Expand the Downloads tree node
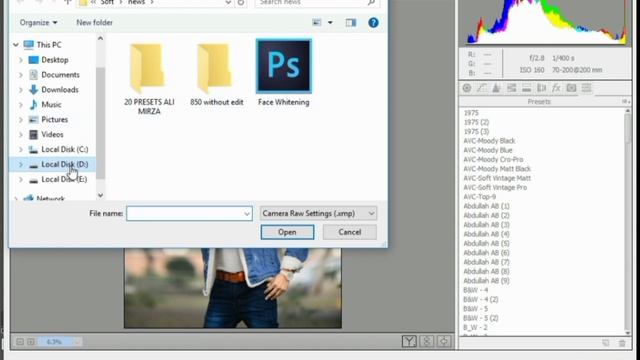This screenshot has height=360, width=640. click(20, 90)
